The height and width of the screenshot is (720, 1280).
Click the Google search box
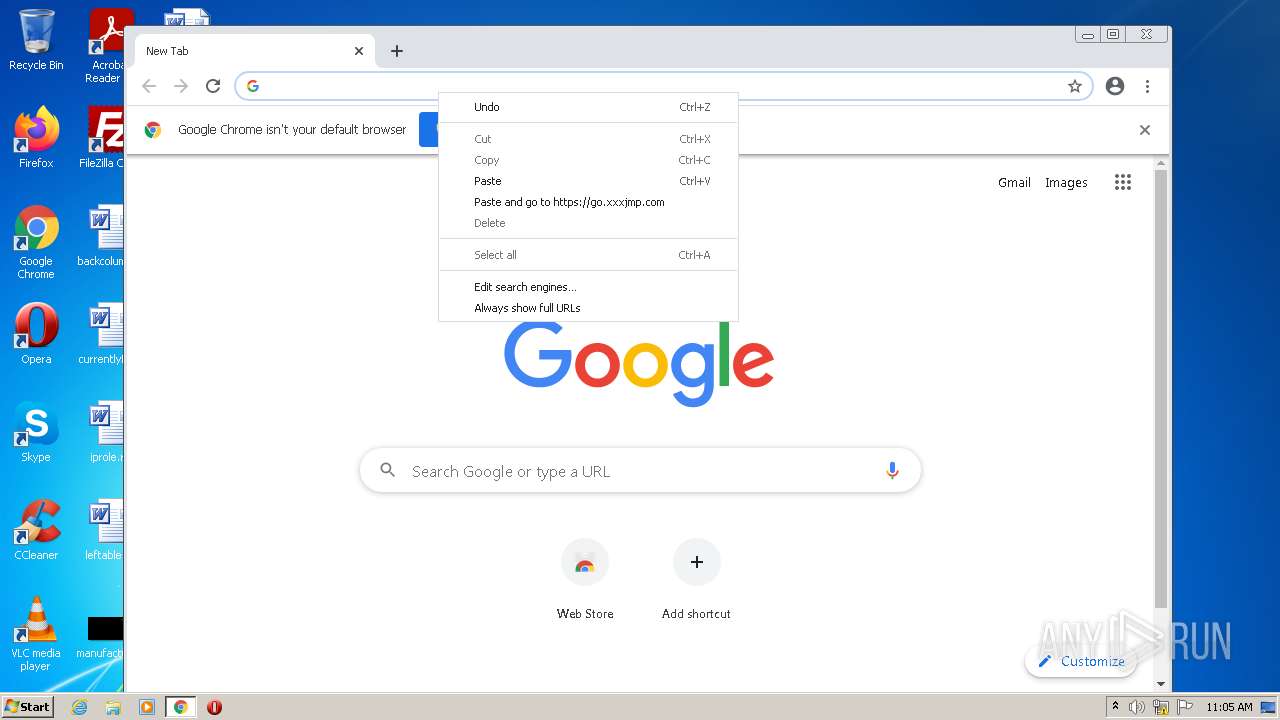point(640,471)
